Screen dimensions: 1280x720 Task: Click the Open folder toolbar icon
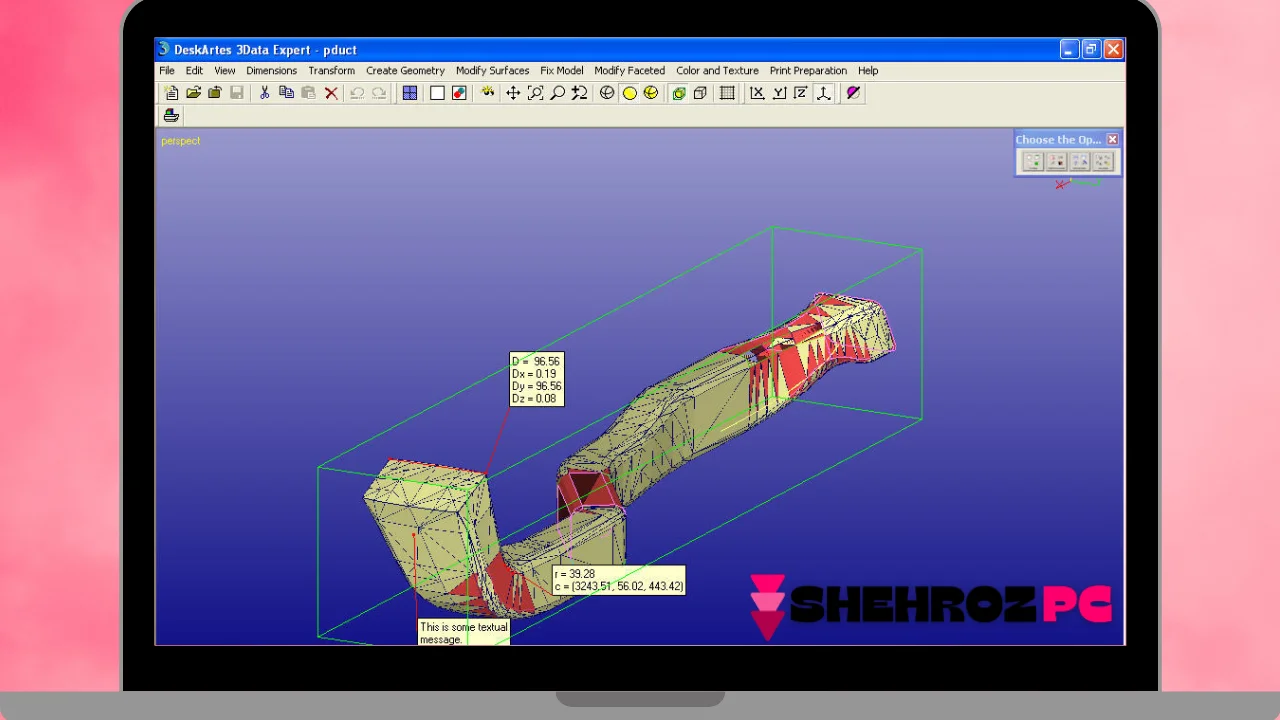pos(193,93)
